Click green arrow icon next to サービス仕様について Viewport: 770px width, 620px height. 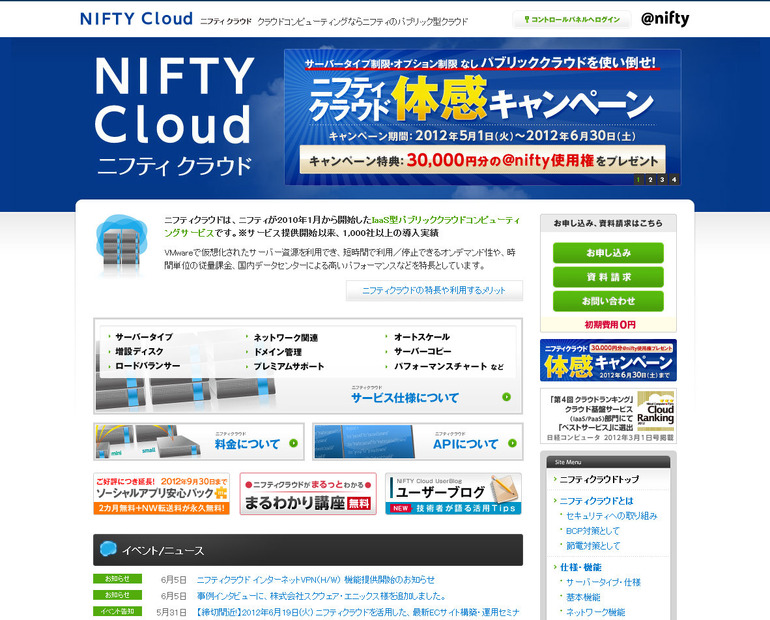coord(506,397)
